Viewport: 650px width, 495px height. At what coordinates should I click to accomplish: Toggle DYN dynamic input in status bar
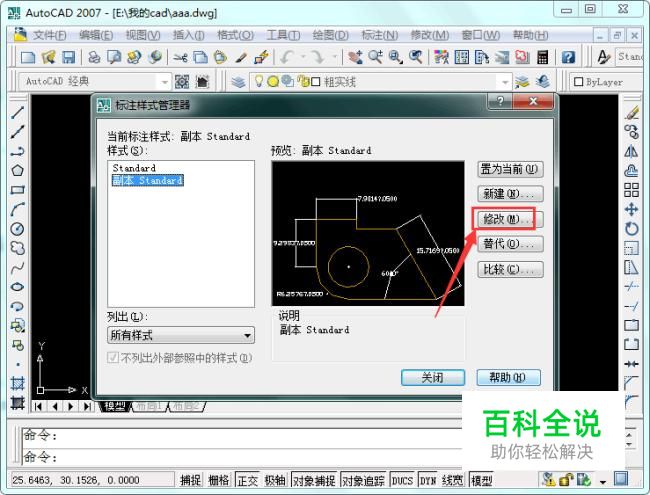pos(427,480)
